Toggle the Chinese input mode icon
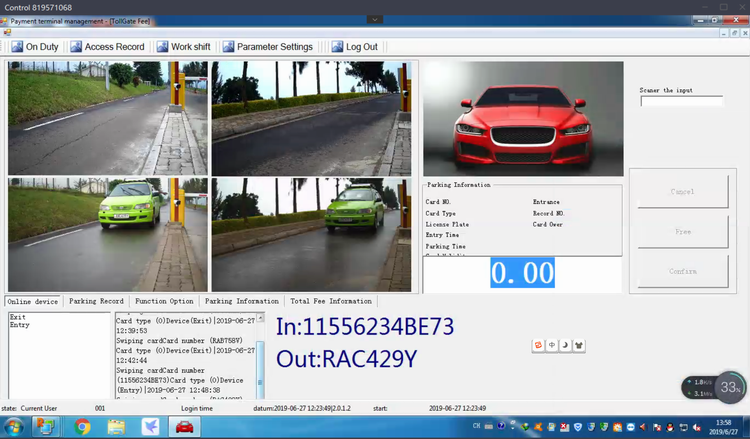Viewport: 750px width, 439px height. pyautogui.click(x=551, y=346)
